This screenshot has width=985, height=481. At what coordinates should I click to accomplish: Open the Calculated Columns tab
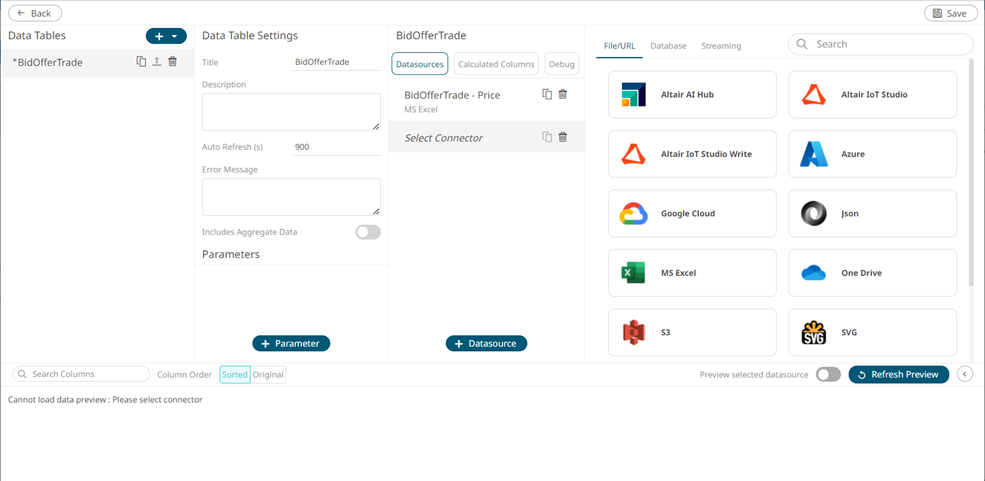pos(496,64)
